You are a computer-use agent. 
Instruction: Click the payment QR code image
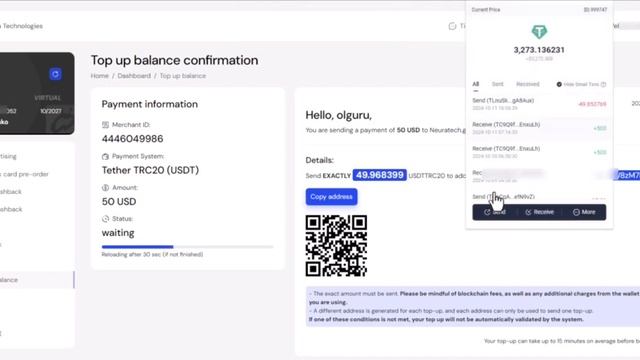point(336,246)
